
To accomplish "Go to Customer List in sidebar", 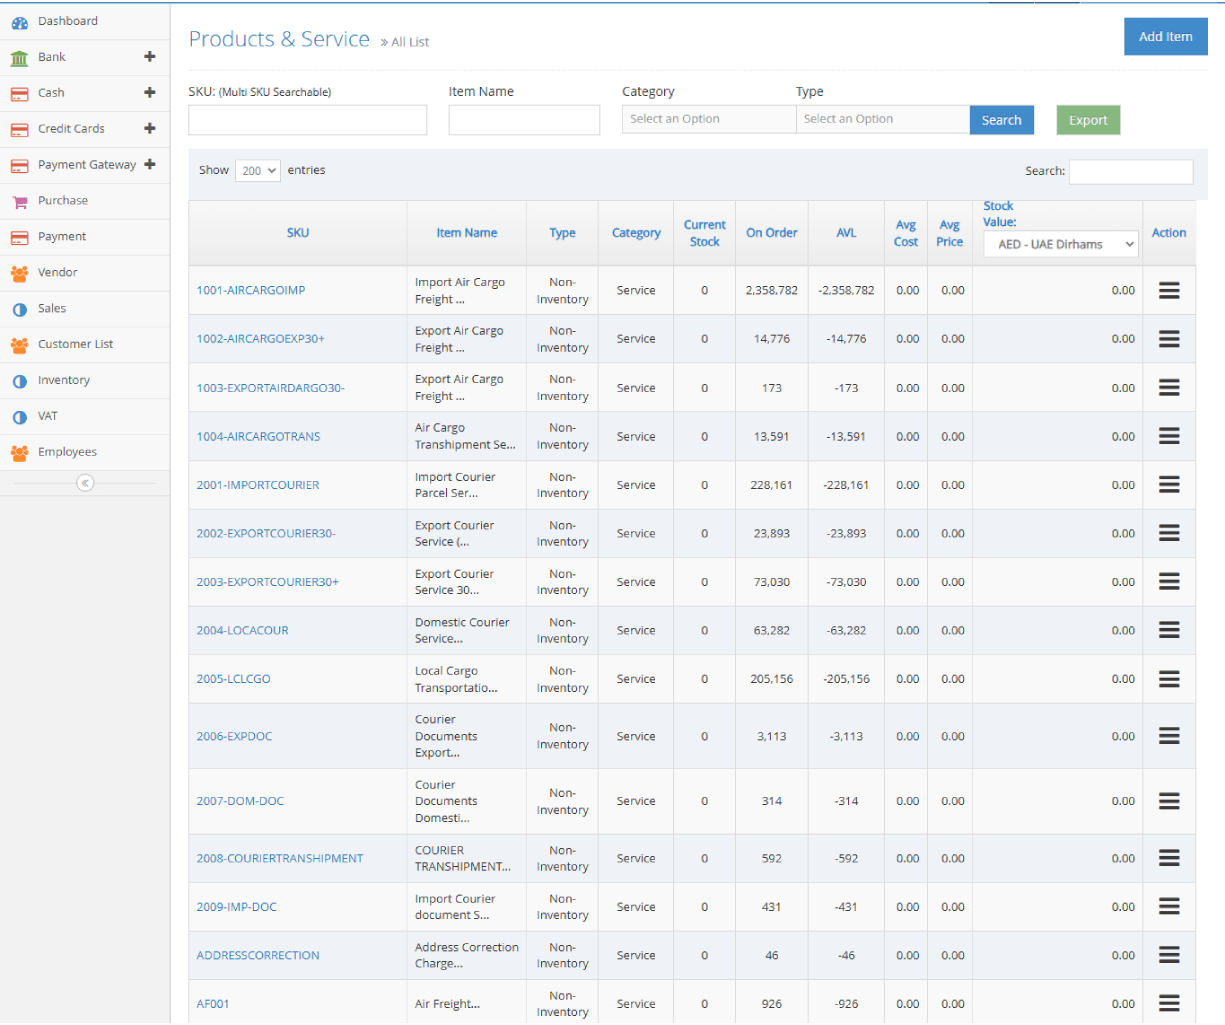I will click(x=75, y=344).
